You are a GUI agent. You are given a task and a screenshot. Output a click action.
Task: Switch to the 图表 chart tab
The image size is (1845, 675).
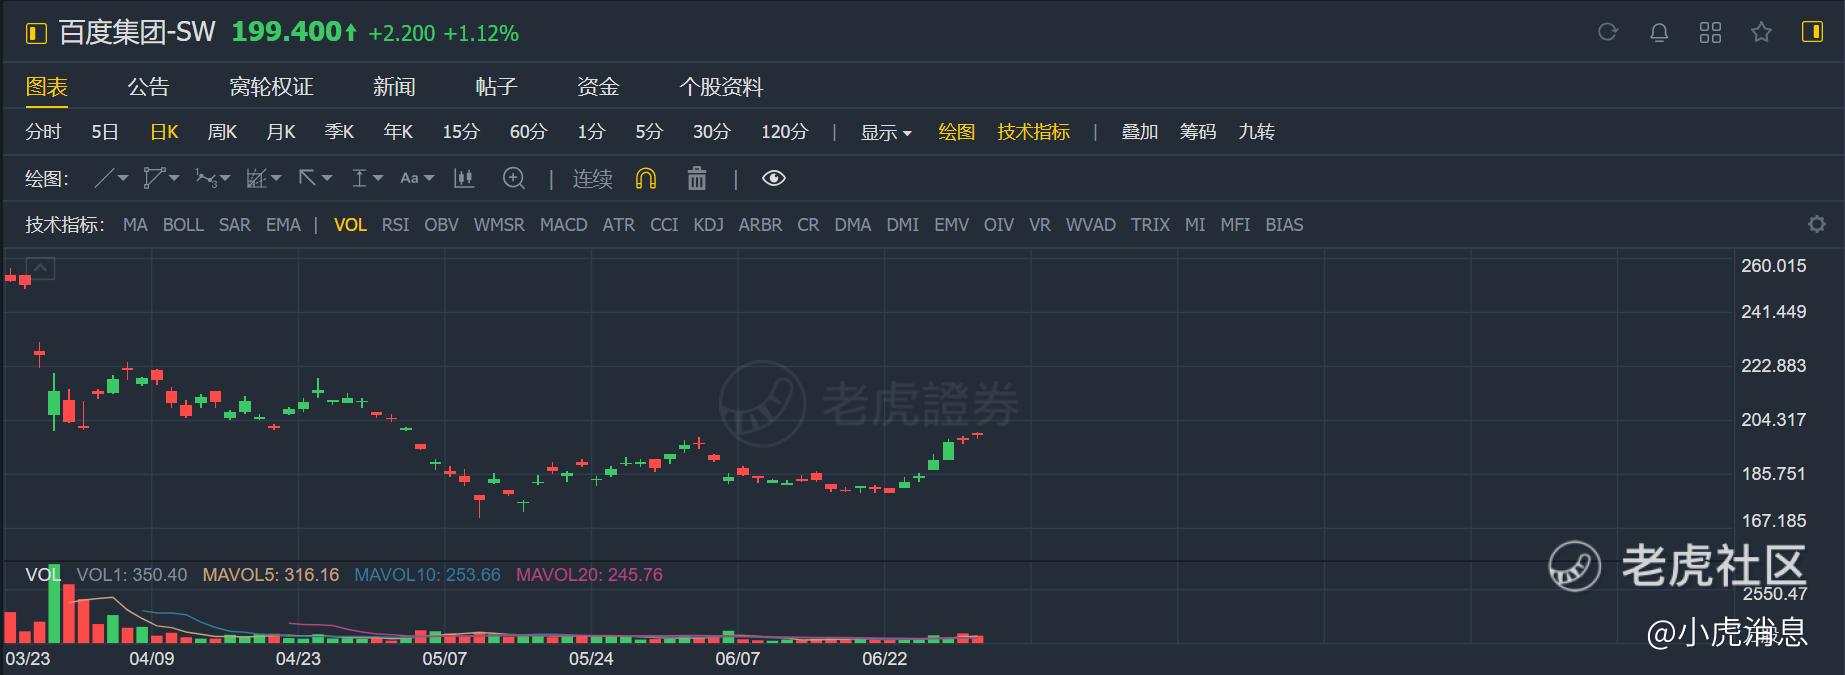pyautogui.click(x=47, y=87)
